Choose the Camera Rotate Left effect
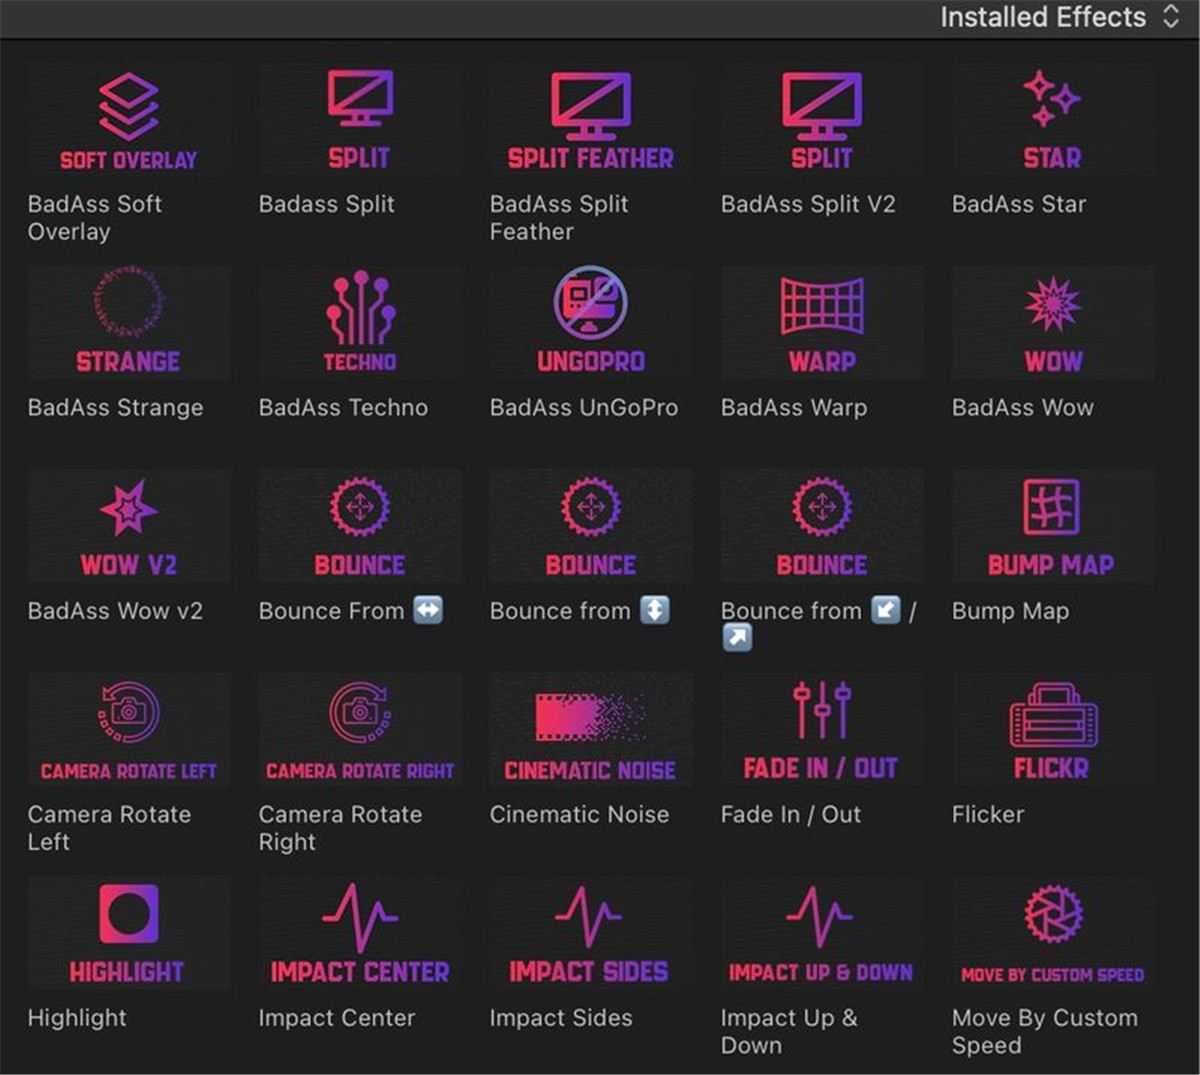Image resolution: width=1200 pixels, height=1075 pixels. 128,729
